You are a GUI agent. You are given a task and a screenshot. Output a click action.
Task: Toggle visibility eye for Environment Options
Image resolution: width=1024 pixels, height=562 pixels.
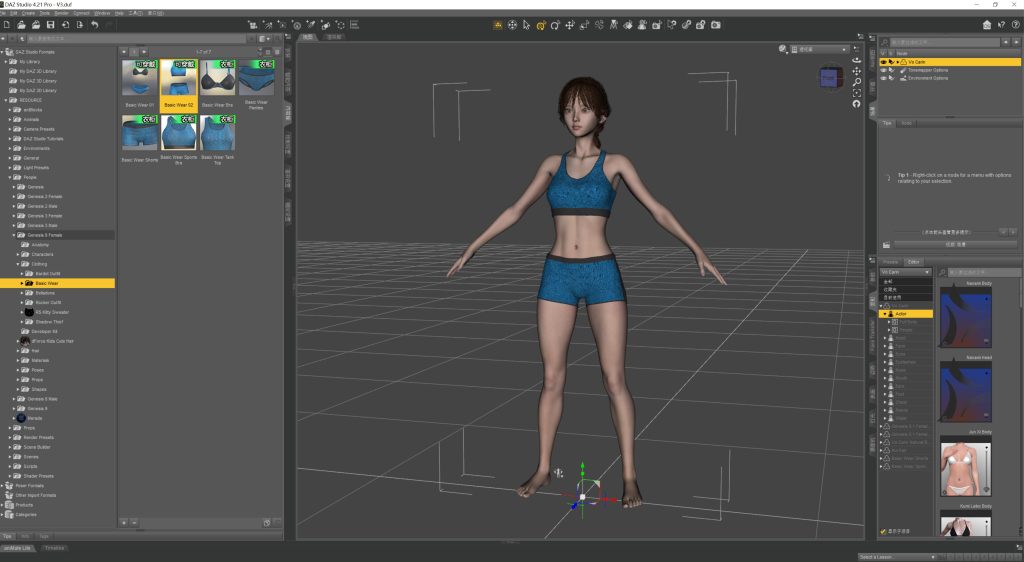[884, 78]
